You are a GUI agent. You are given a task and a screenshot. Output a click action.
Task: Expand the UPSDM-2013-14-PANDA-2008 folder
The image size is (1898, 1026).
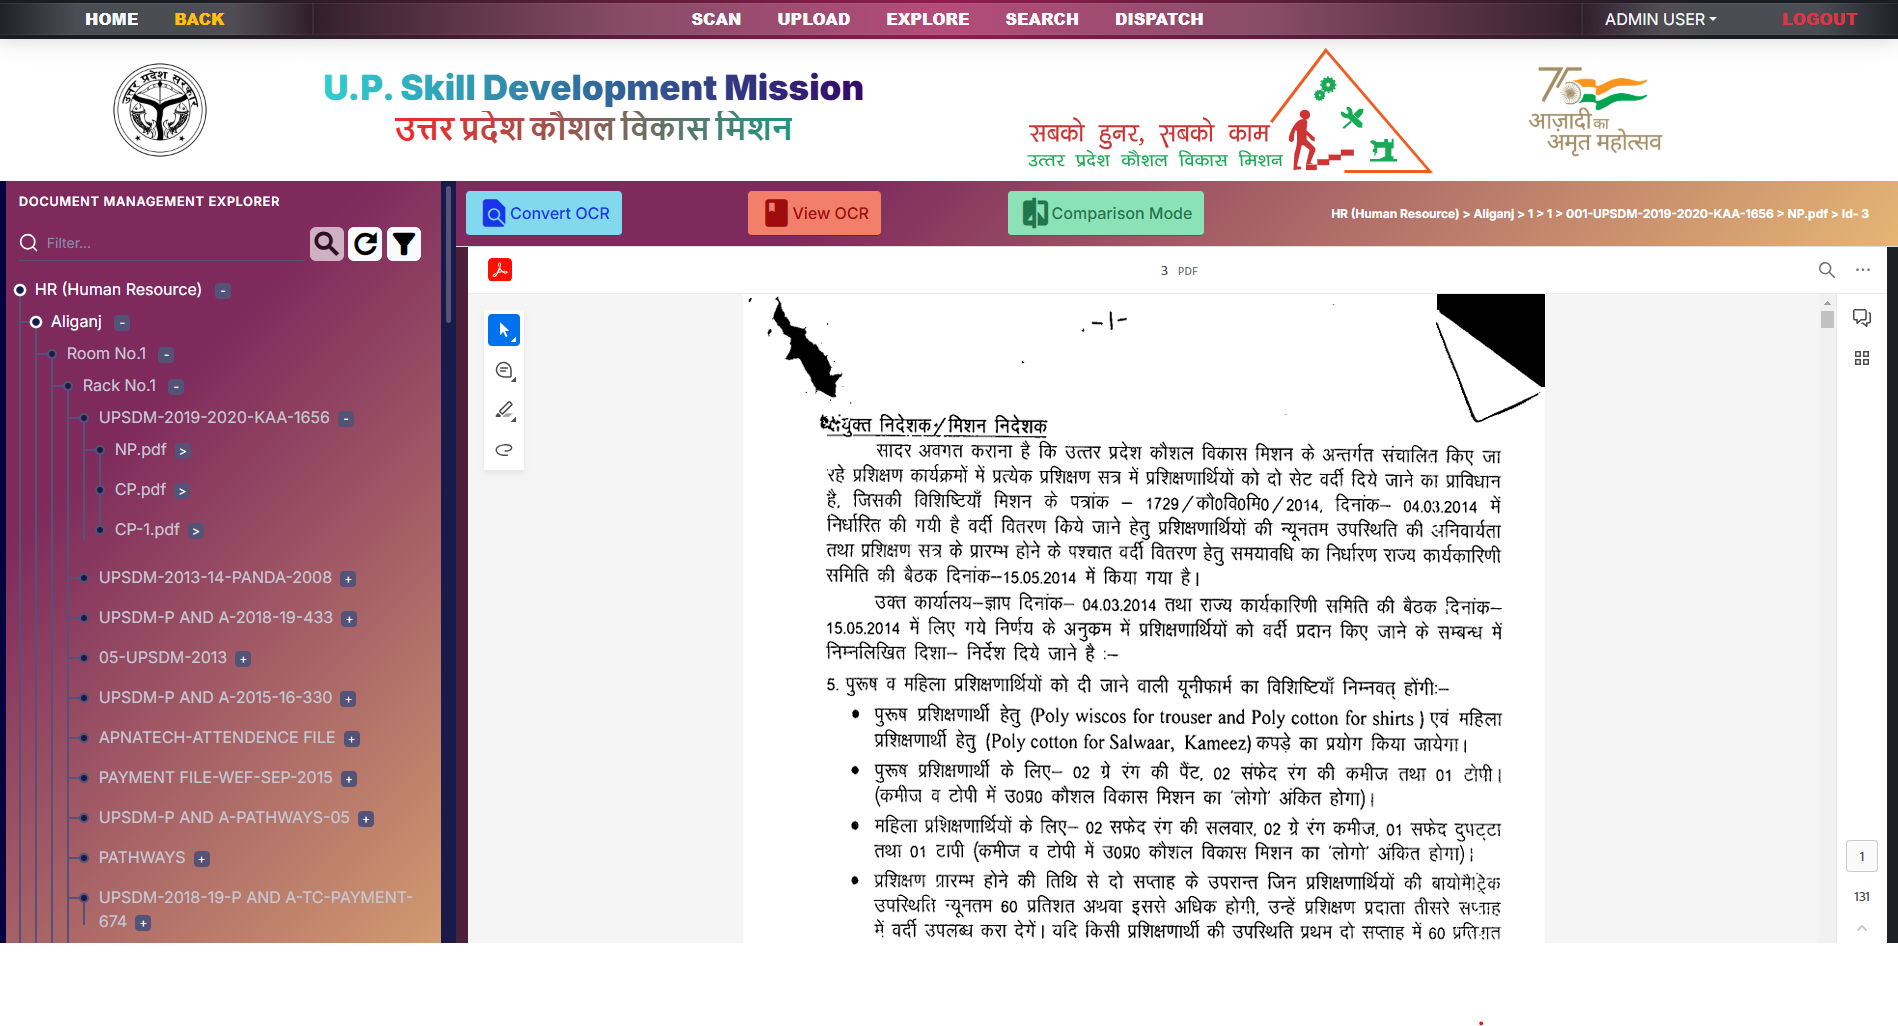348,579
